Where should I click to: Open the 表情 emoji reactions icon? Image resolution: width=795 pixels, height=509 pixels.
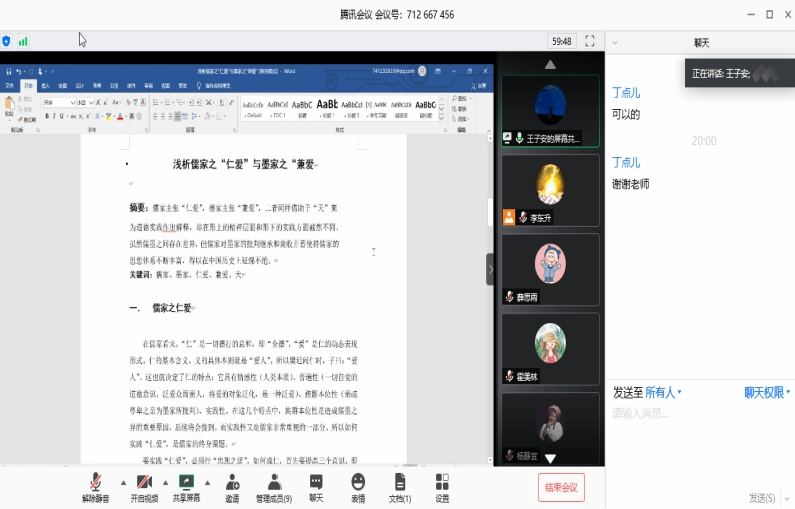point(358,486)
